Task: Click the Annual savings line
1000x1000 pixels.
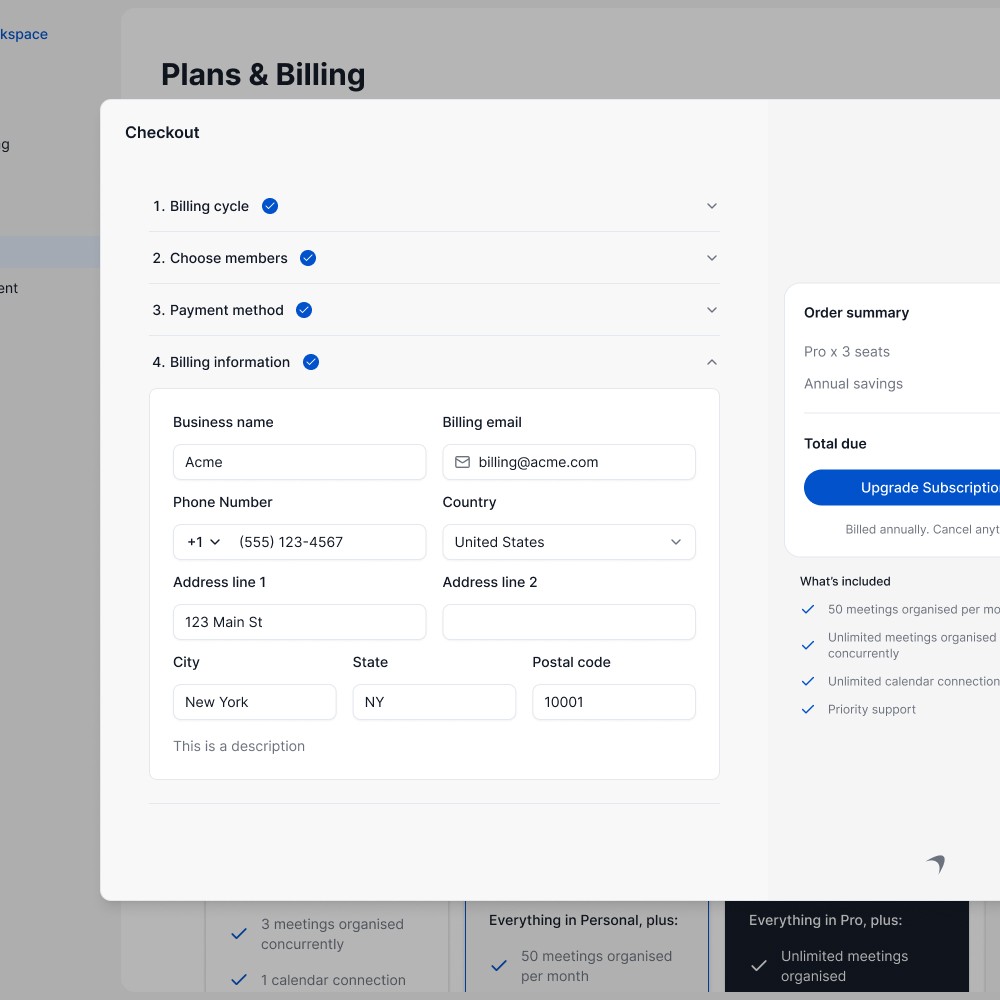Action: tap(853, 383)
